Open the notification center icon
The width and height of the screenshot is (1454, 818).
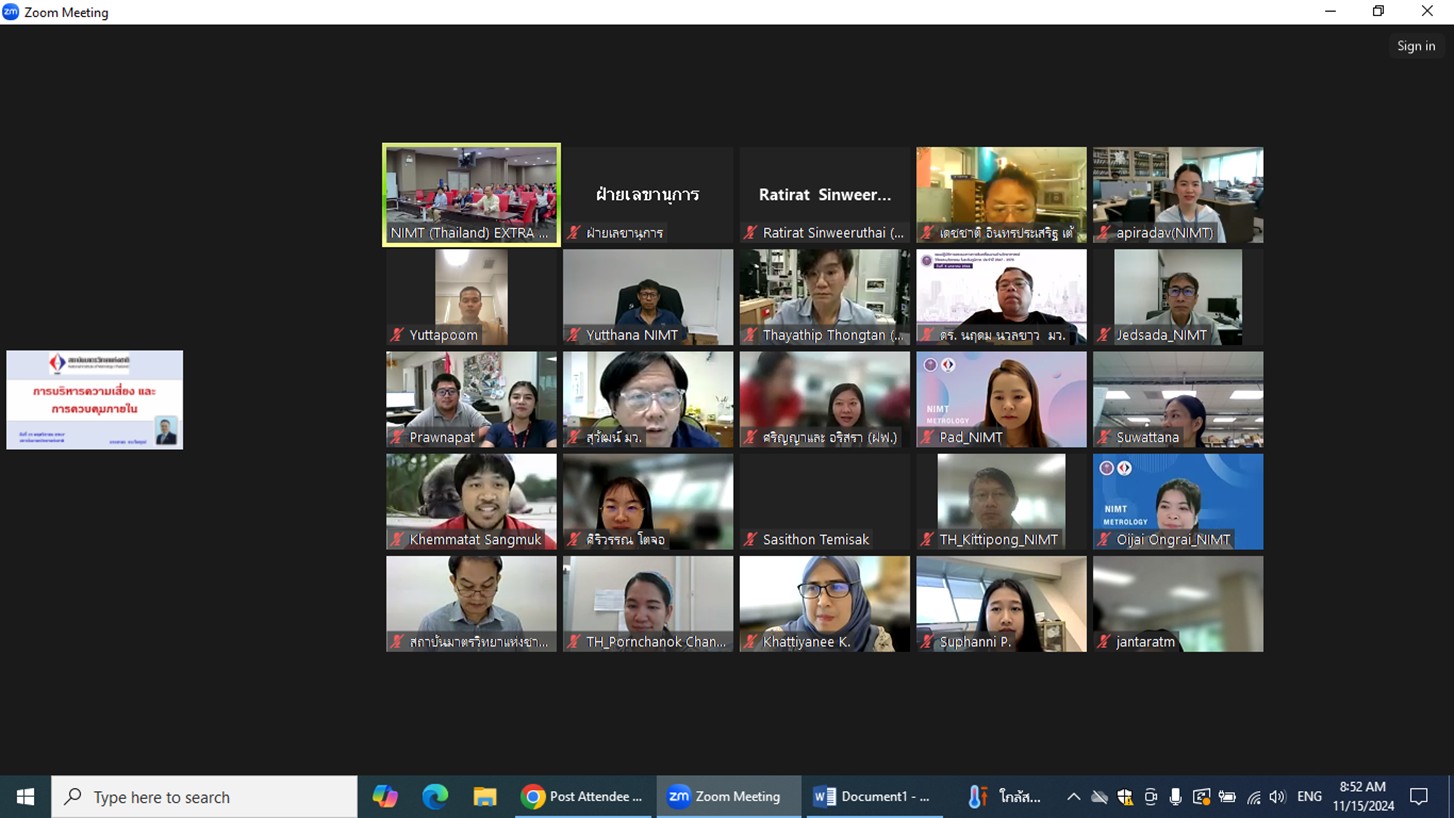coord(1419,797)
